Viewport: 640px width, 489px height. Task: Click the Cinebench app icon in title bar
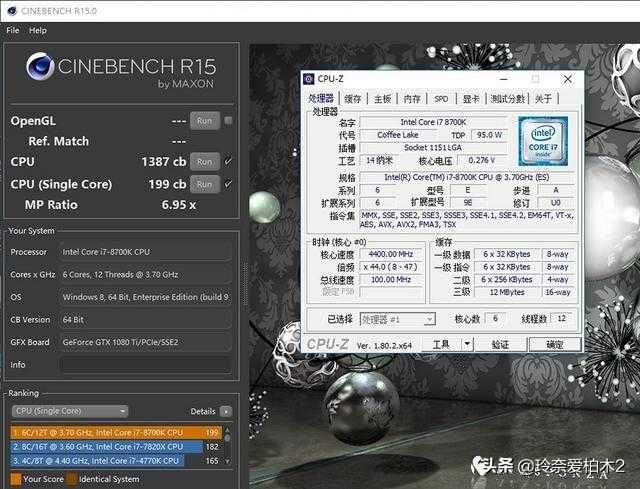coord(11,10)
